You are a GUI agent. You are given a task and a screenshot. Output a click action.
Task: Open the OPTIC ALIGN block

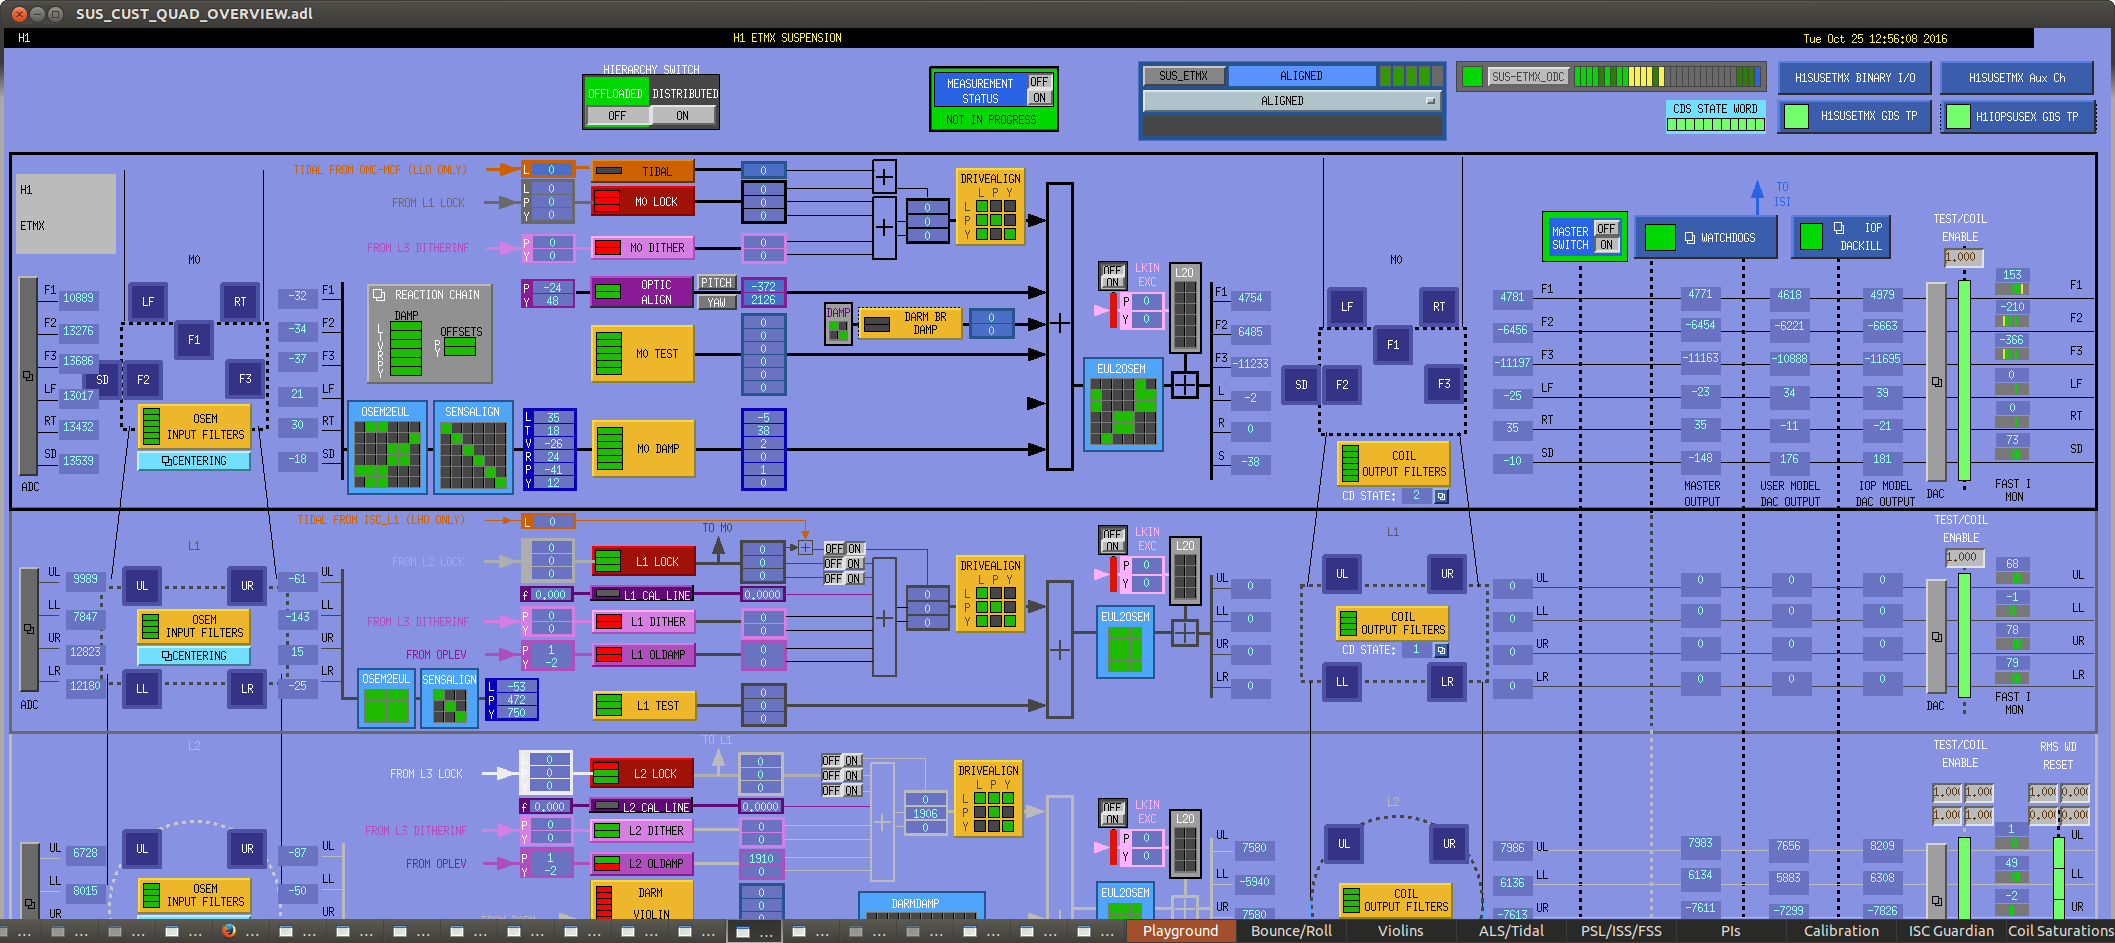tap(642, 292)
